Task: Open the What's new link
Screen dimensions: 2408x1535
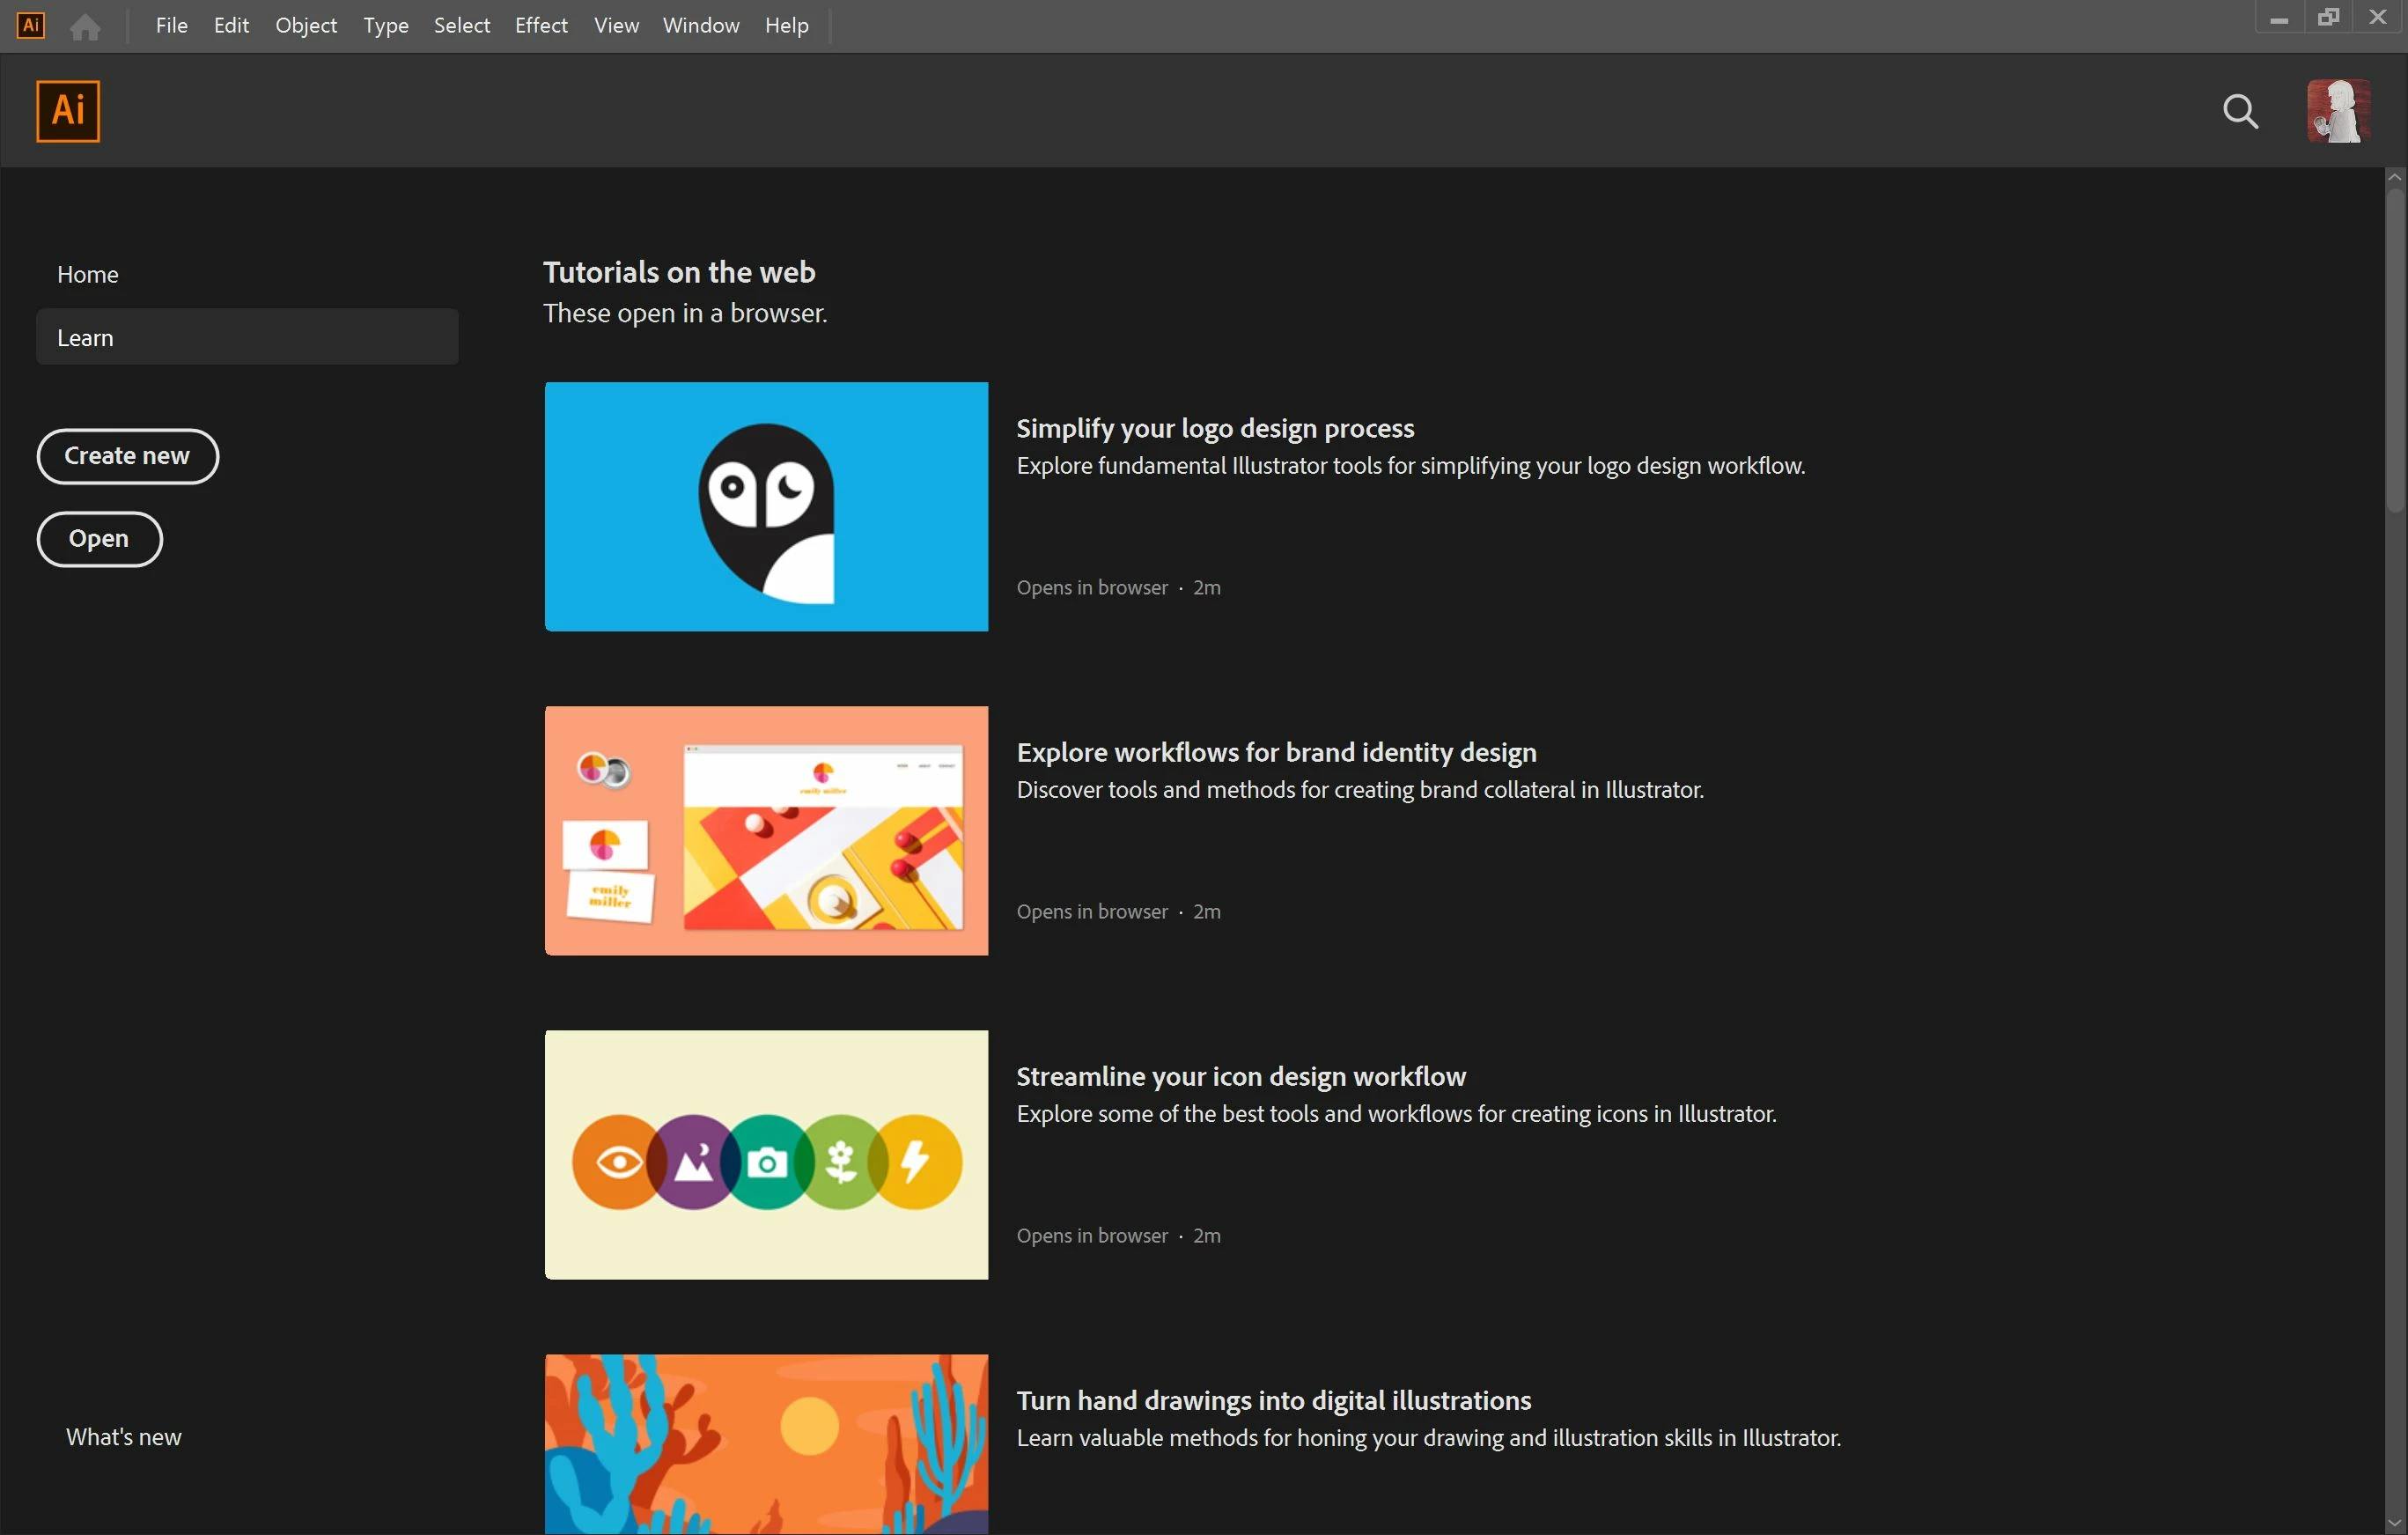Action: pos(123,1437)
